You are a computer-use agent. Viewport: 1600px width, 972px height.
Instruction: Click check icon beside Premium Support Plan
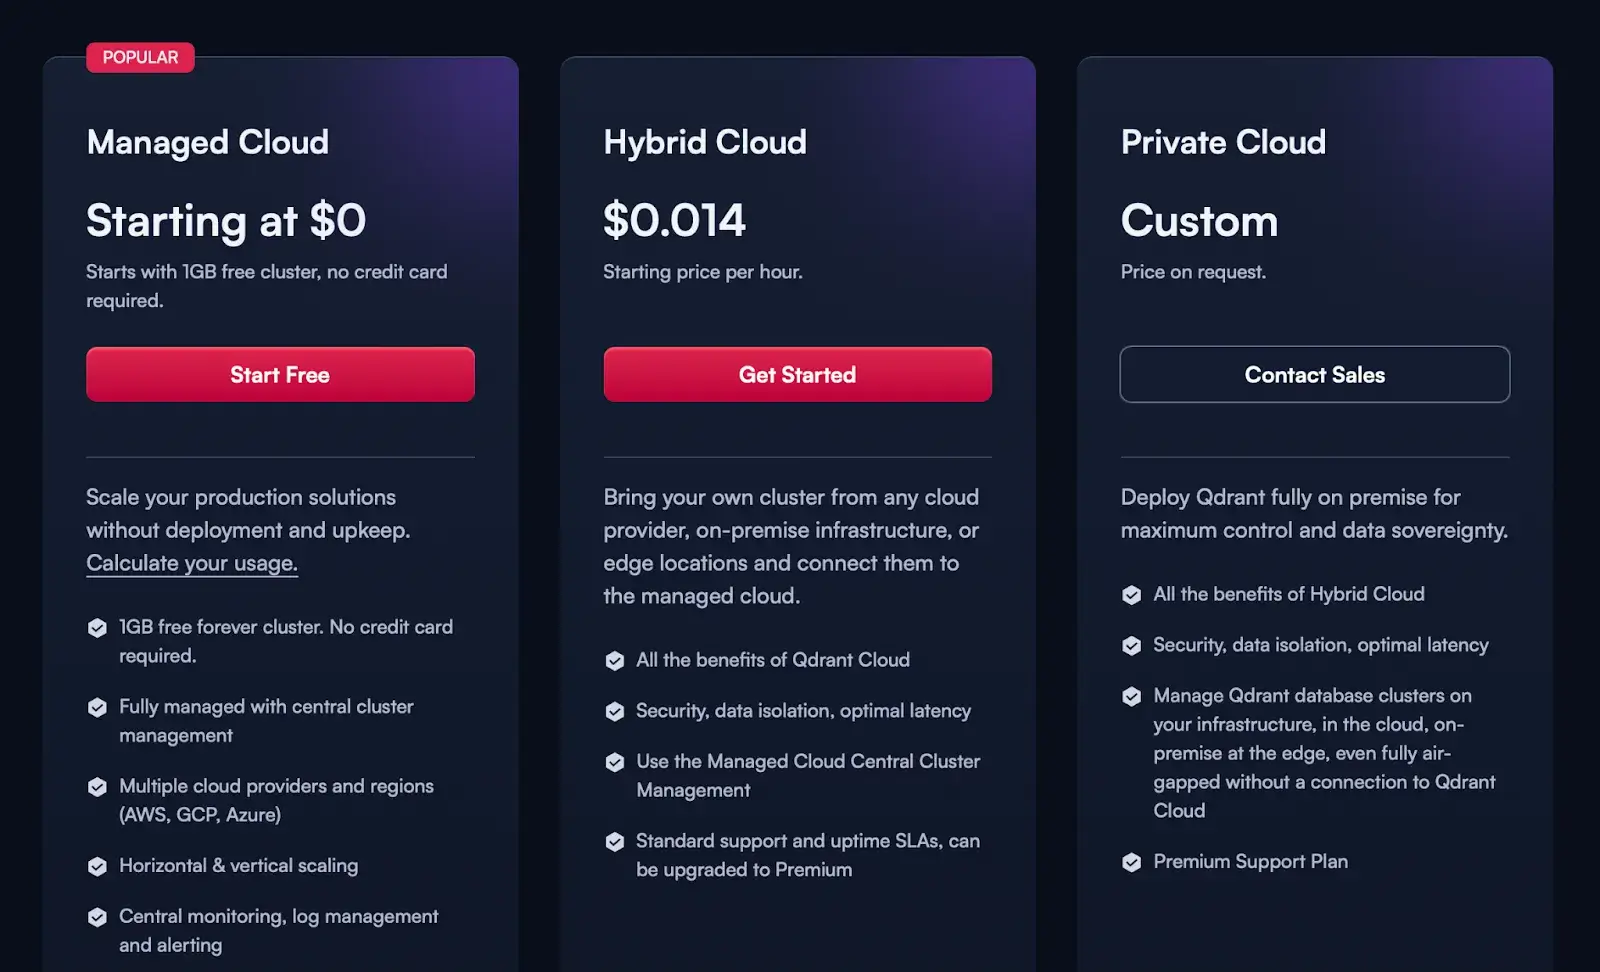1132,862
